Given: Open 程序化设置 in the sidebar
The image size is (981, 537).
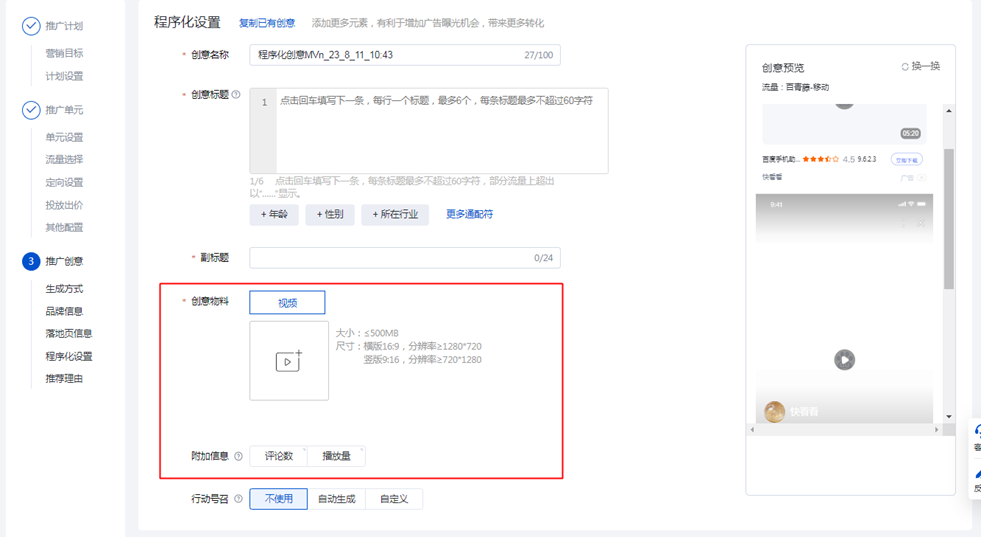Looking at the screenshot, I should tap(69, 356).
